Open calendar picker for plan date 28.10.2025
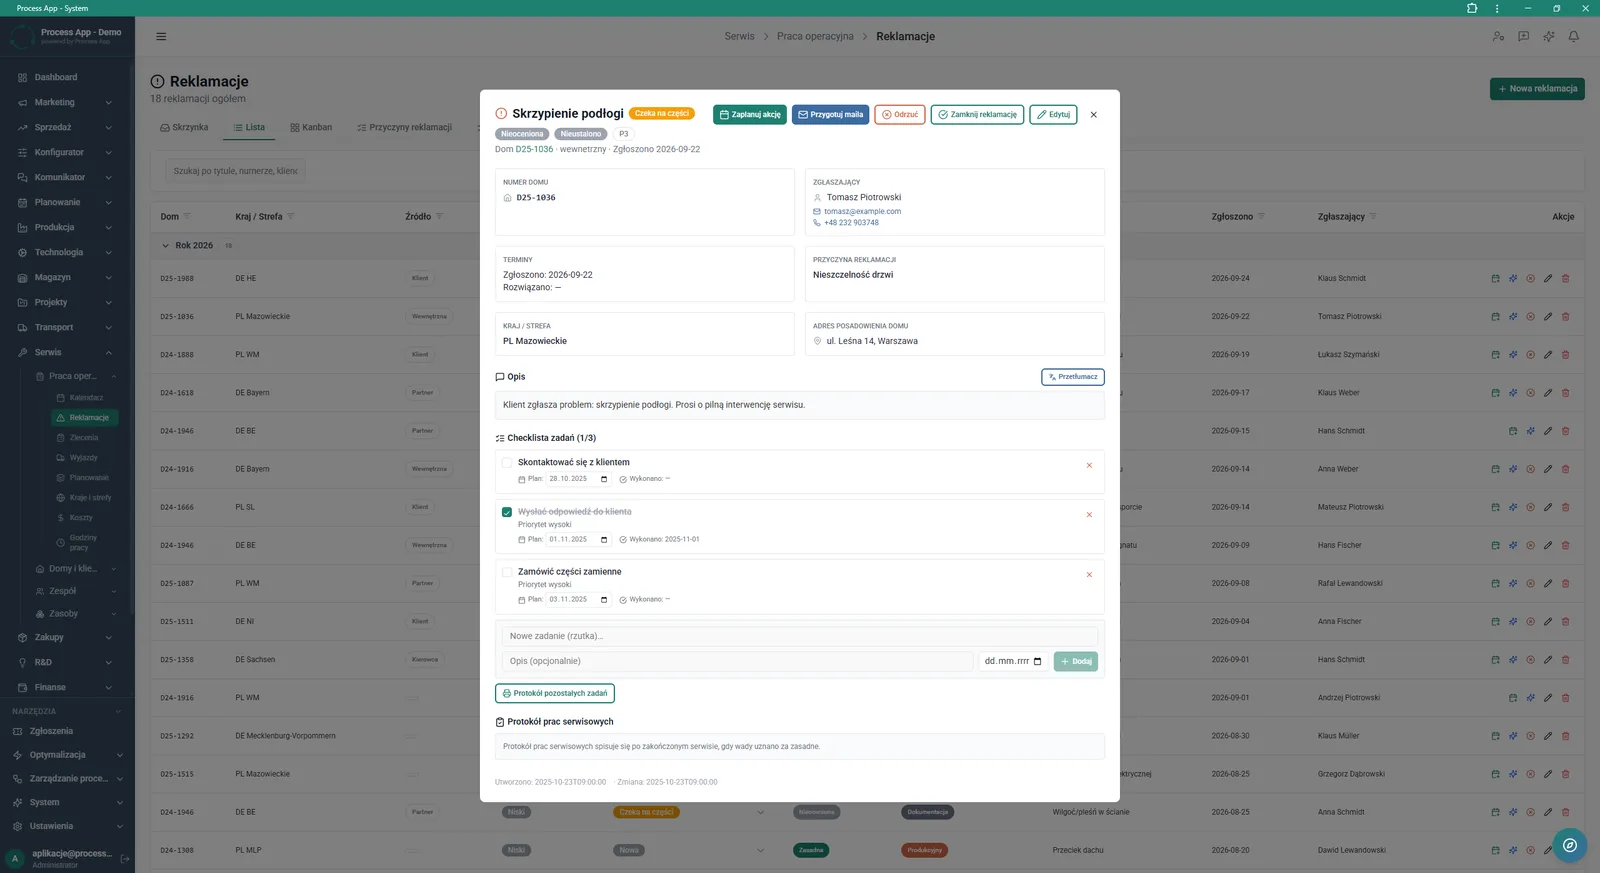 click(x=604, y=479)
